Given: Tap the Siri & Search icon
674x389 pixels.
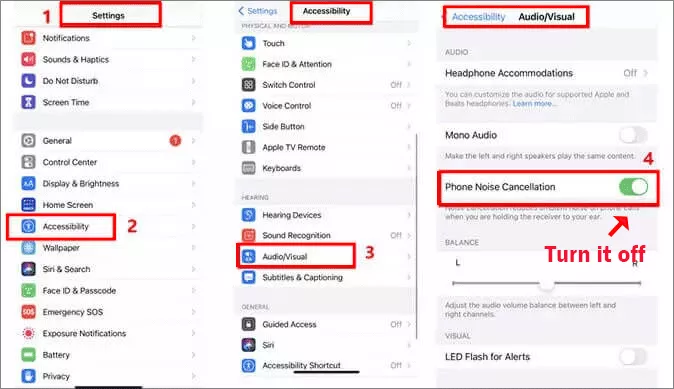Looking at the screenshot, I should 28,269.
